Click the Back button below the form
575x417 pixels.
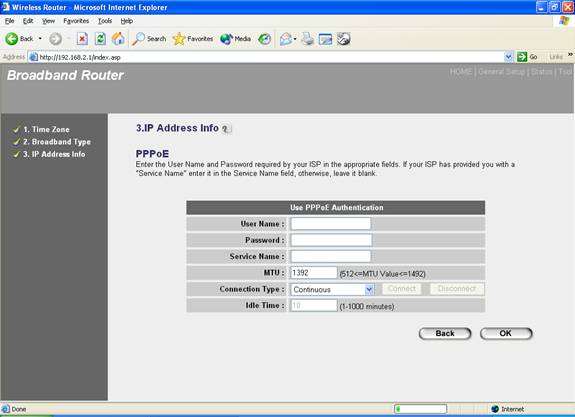coord(445,333)
